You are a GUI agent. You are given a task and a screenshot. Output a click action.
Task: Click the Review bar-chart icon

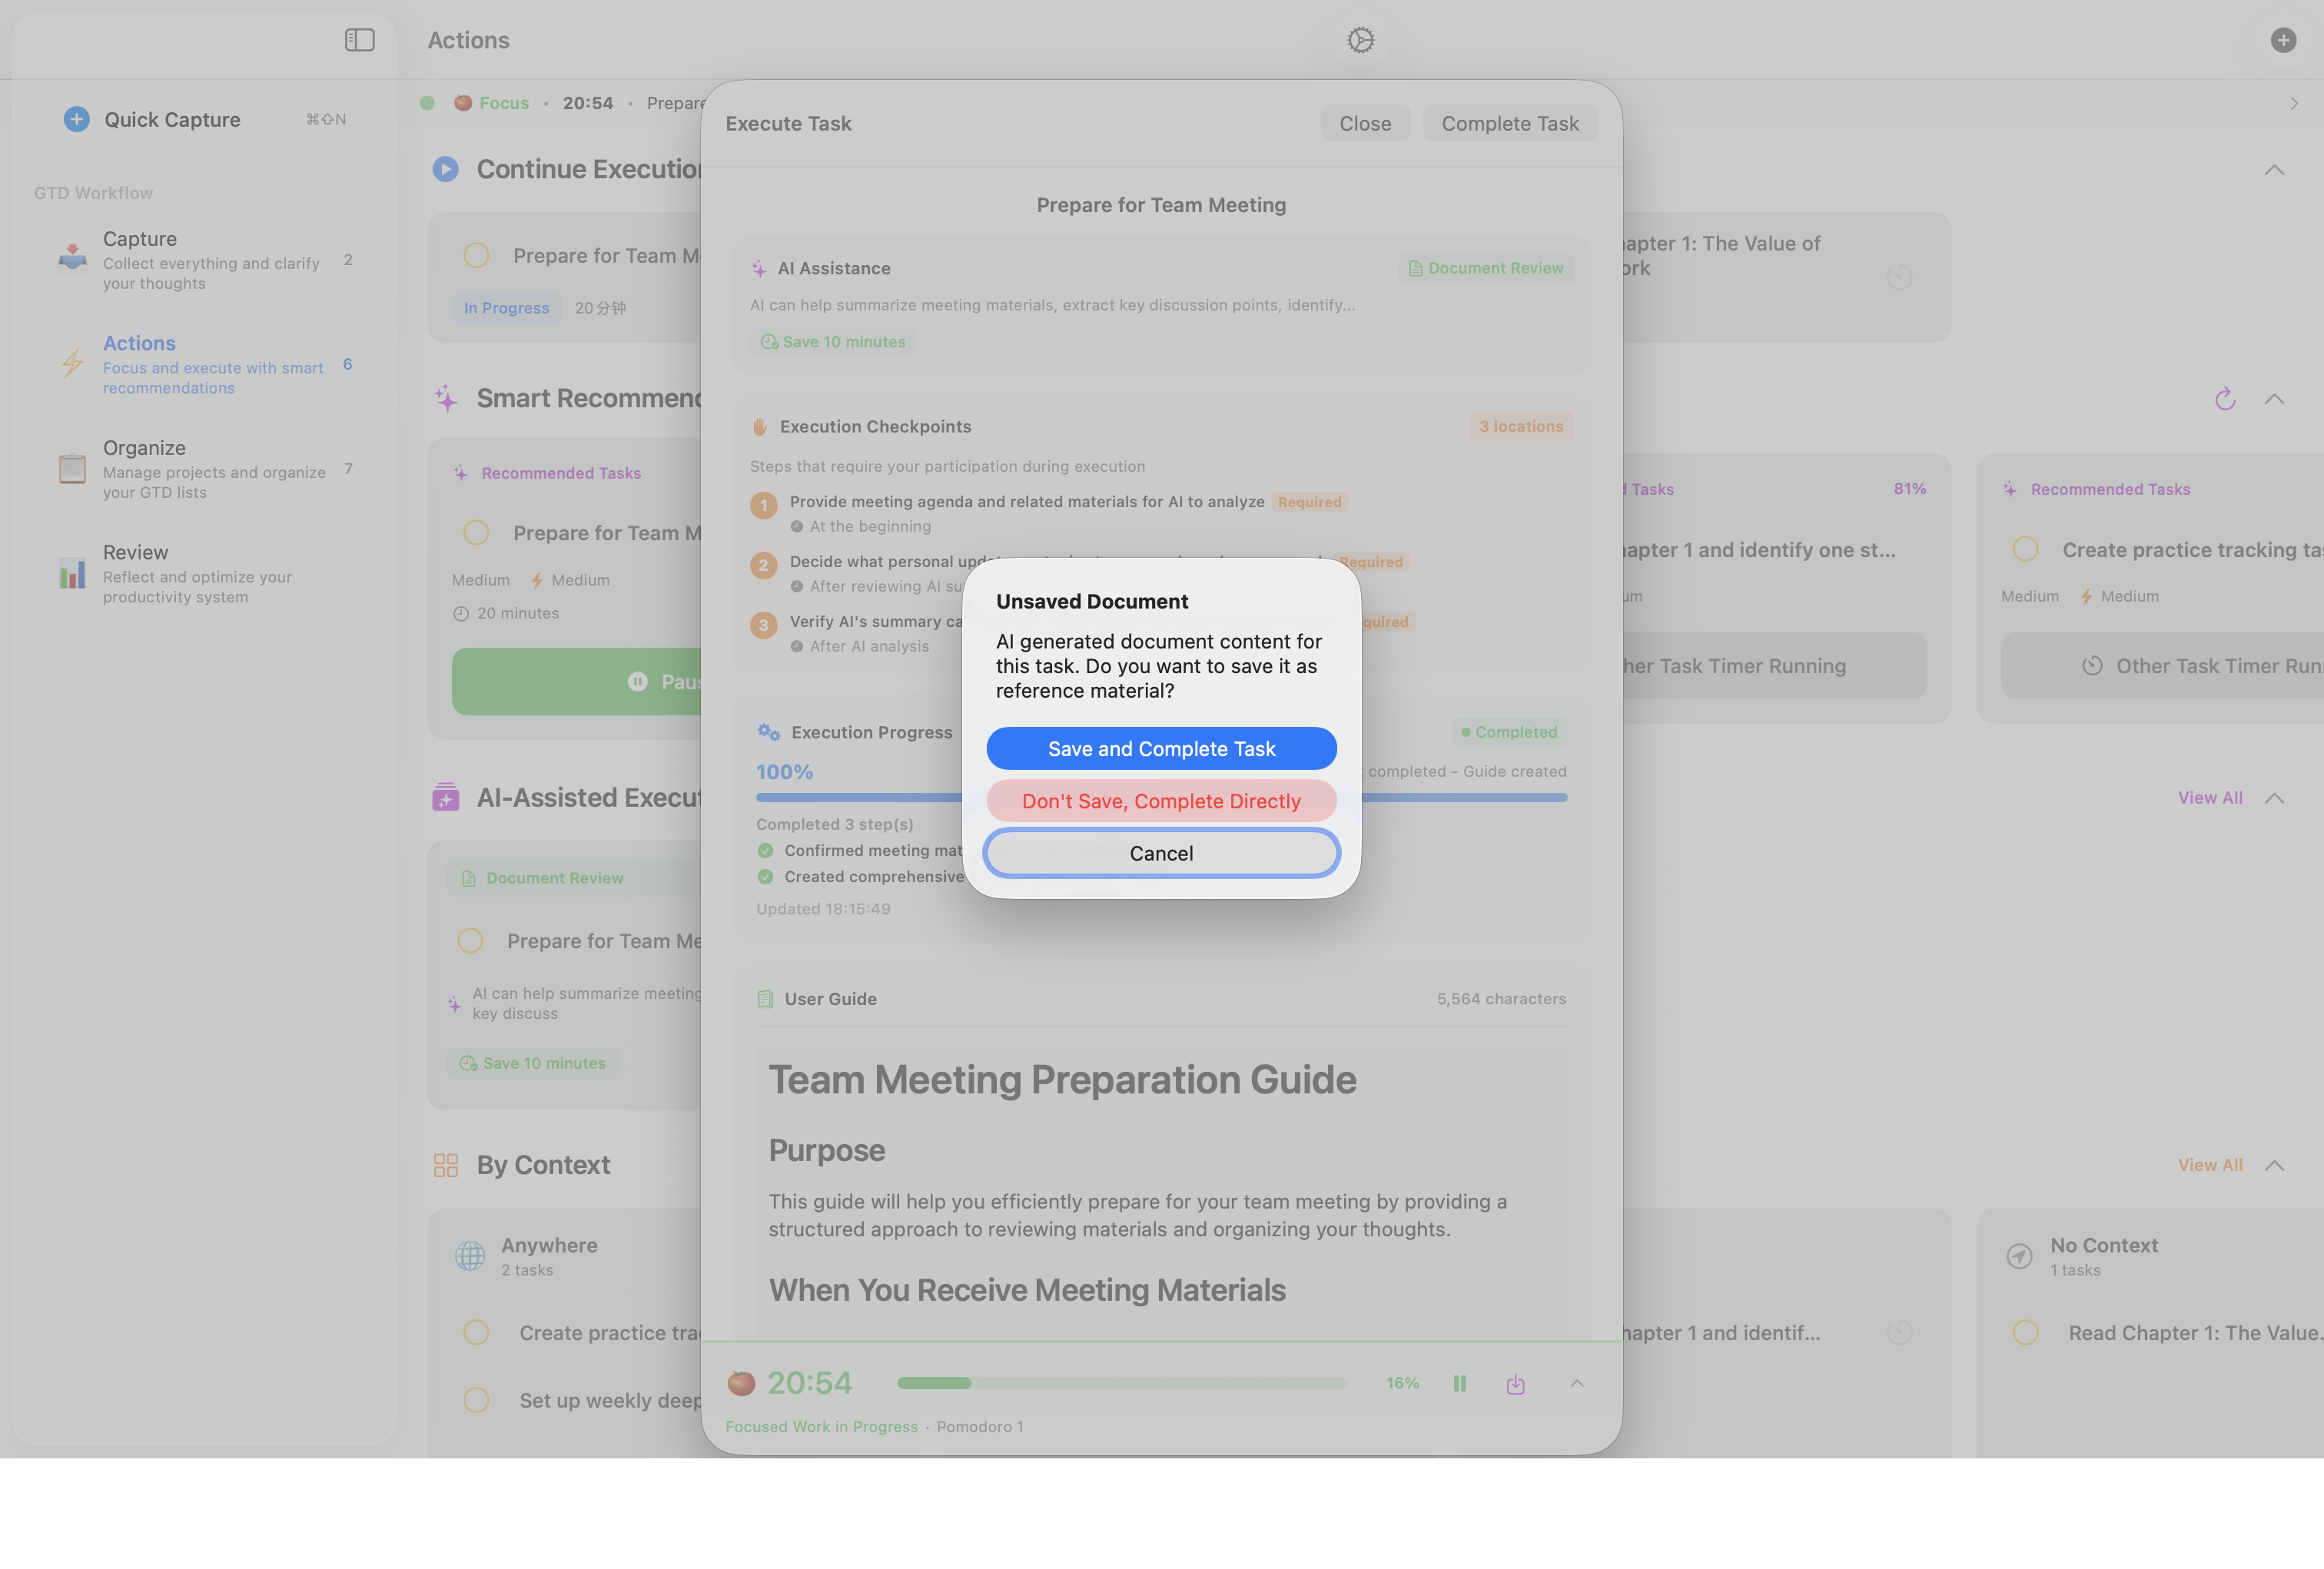(72, 573)
